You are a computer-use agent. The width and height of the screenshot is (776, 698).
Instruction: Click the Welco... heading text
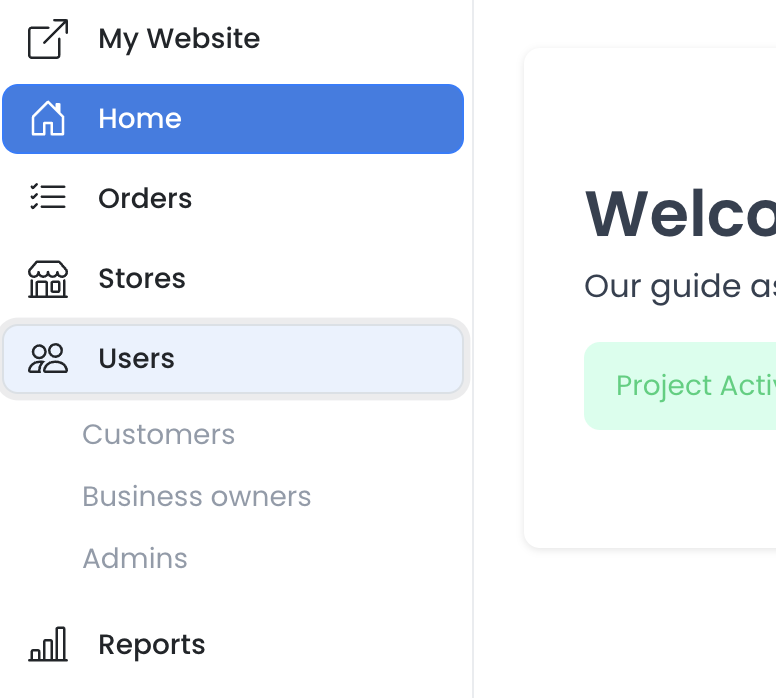pos(680,214)
